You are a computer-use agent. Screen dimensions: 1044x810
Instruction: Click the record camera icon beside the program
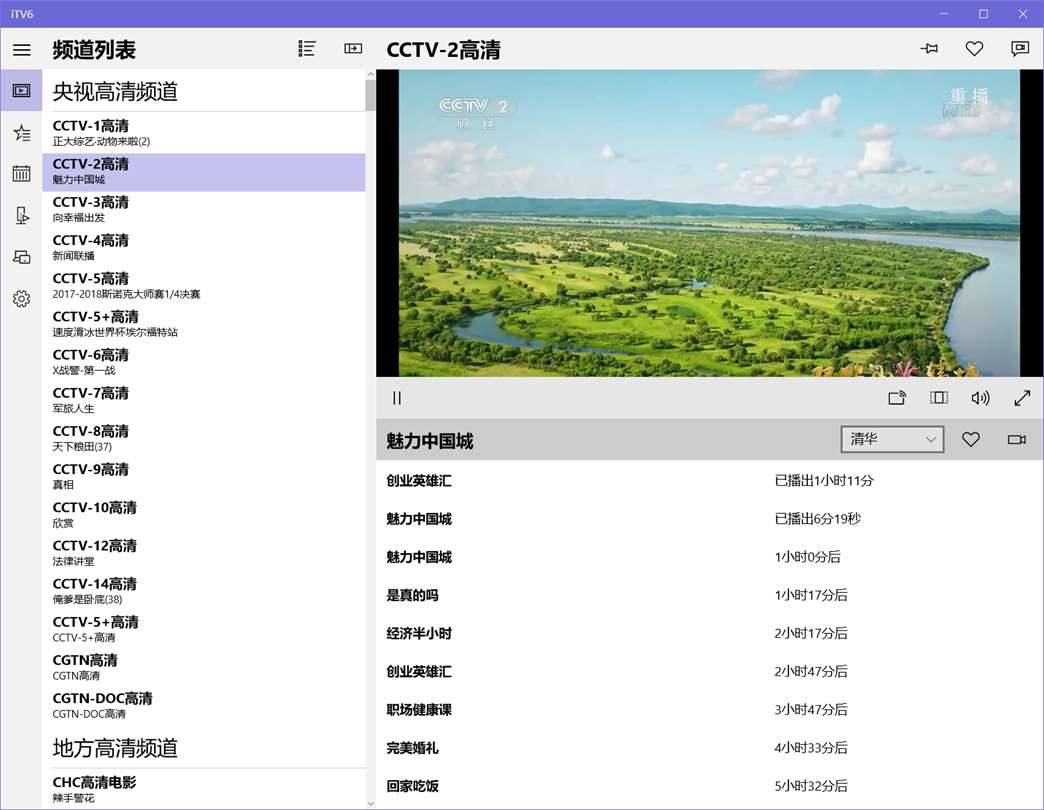[1017, 439]
